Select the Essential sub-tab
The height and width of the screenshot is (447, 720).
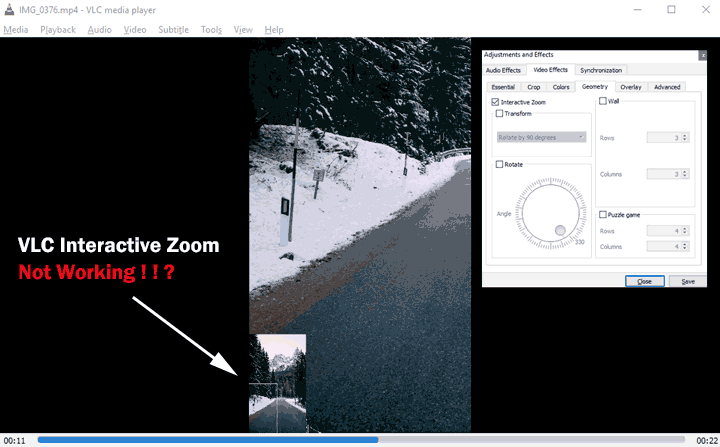point(503,87)
